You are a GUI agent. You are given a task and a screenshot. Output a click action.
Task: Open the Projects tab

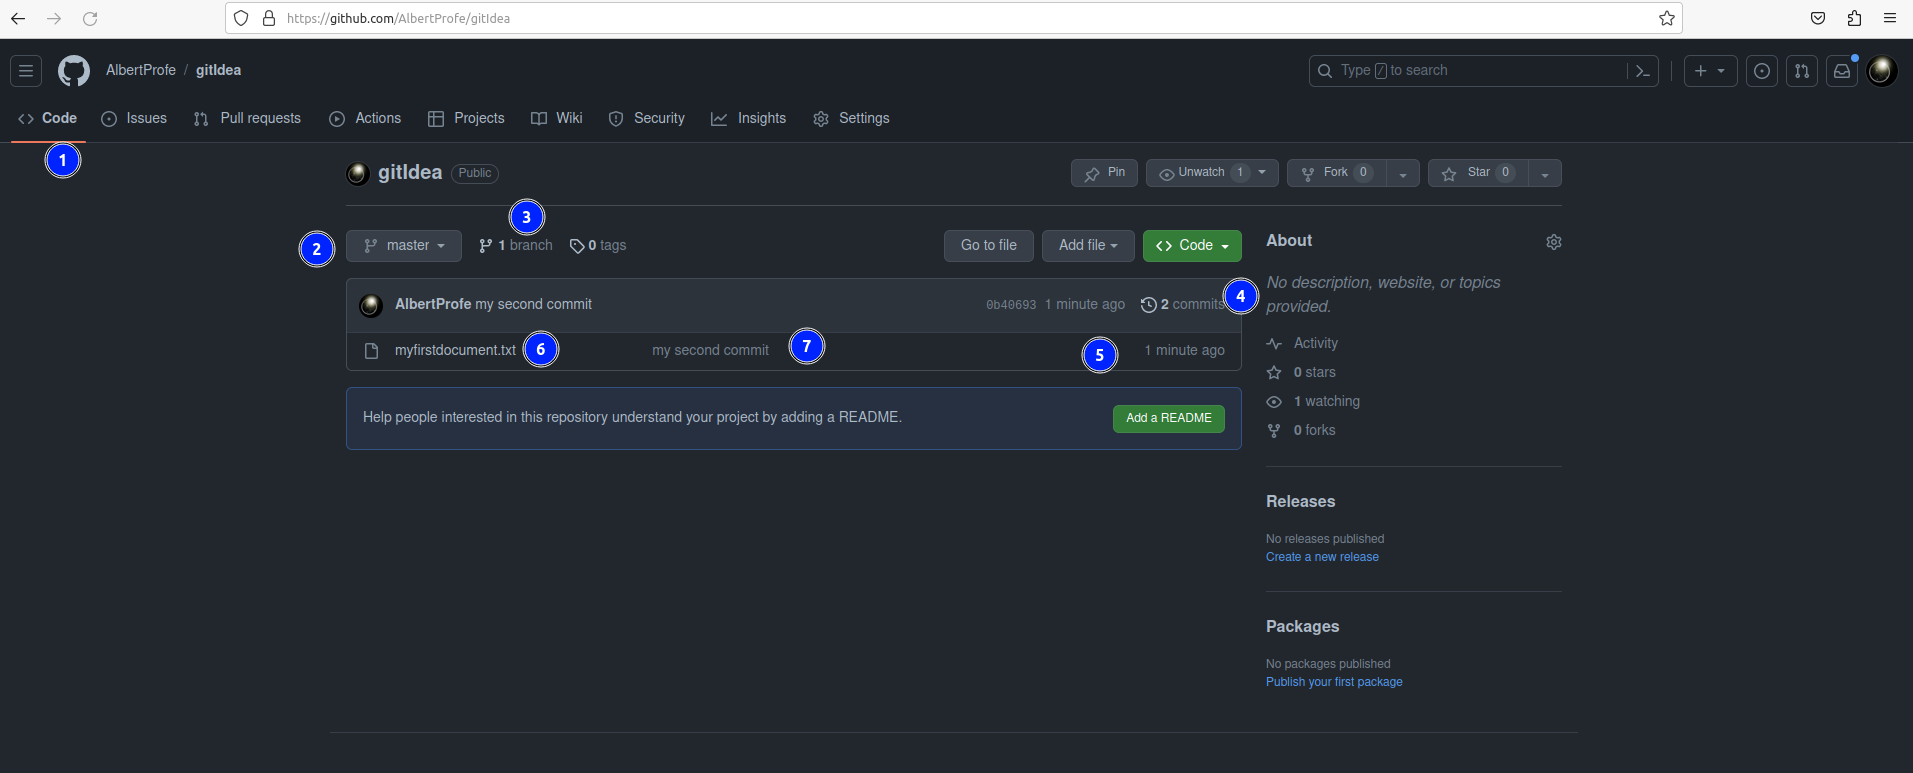click(466, 118)
